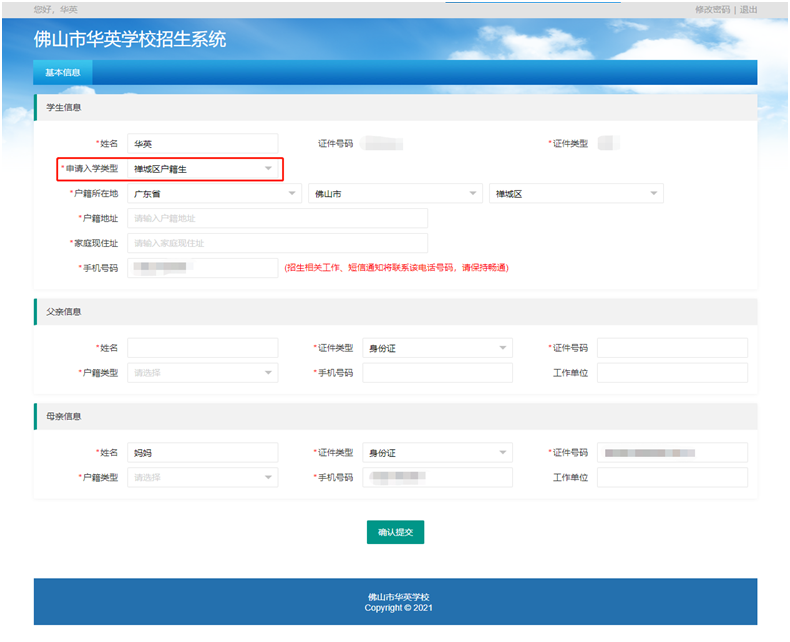Image resolution: width=790 pixels, height=642 pixels.
Task: Switch to the 基本信息 tab
Action: [63, 72]
